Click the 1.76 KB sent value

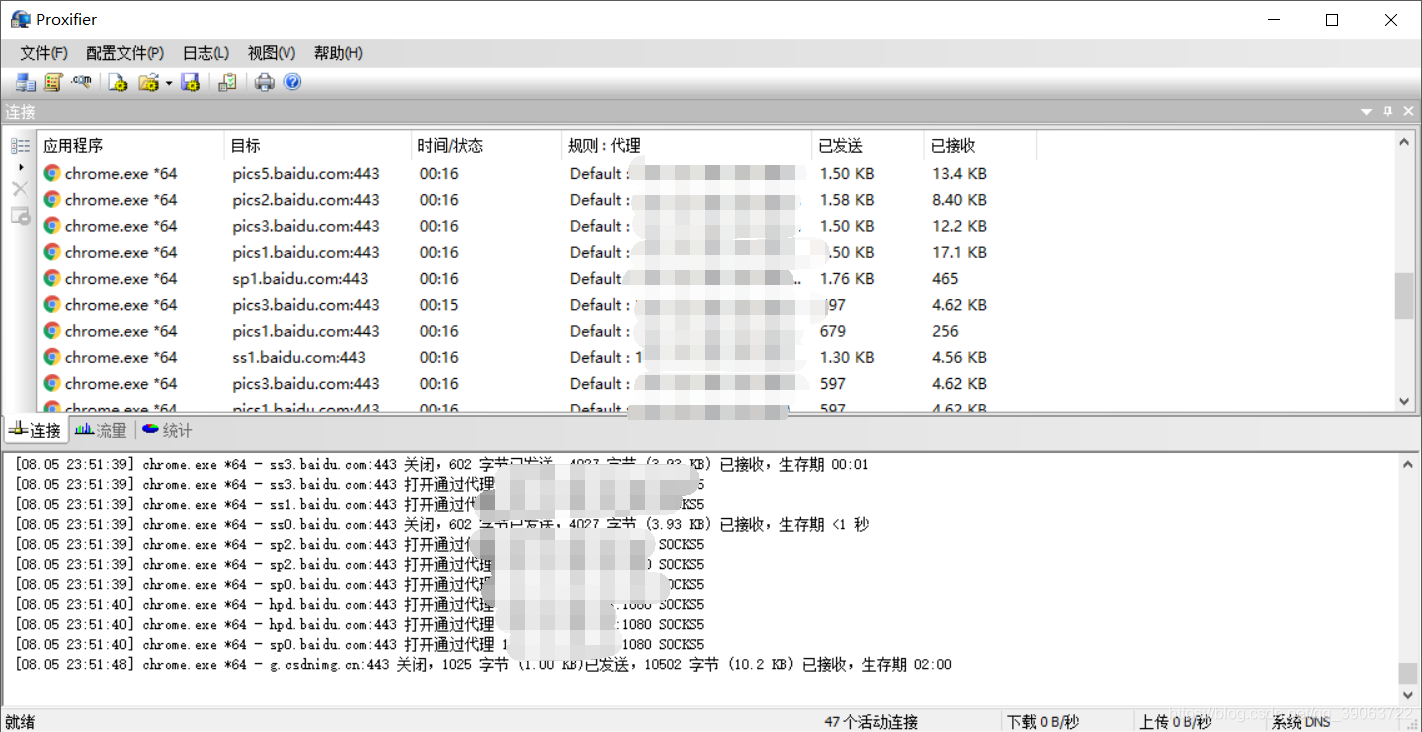pyautogui.click(x=847, y=278)
